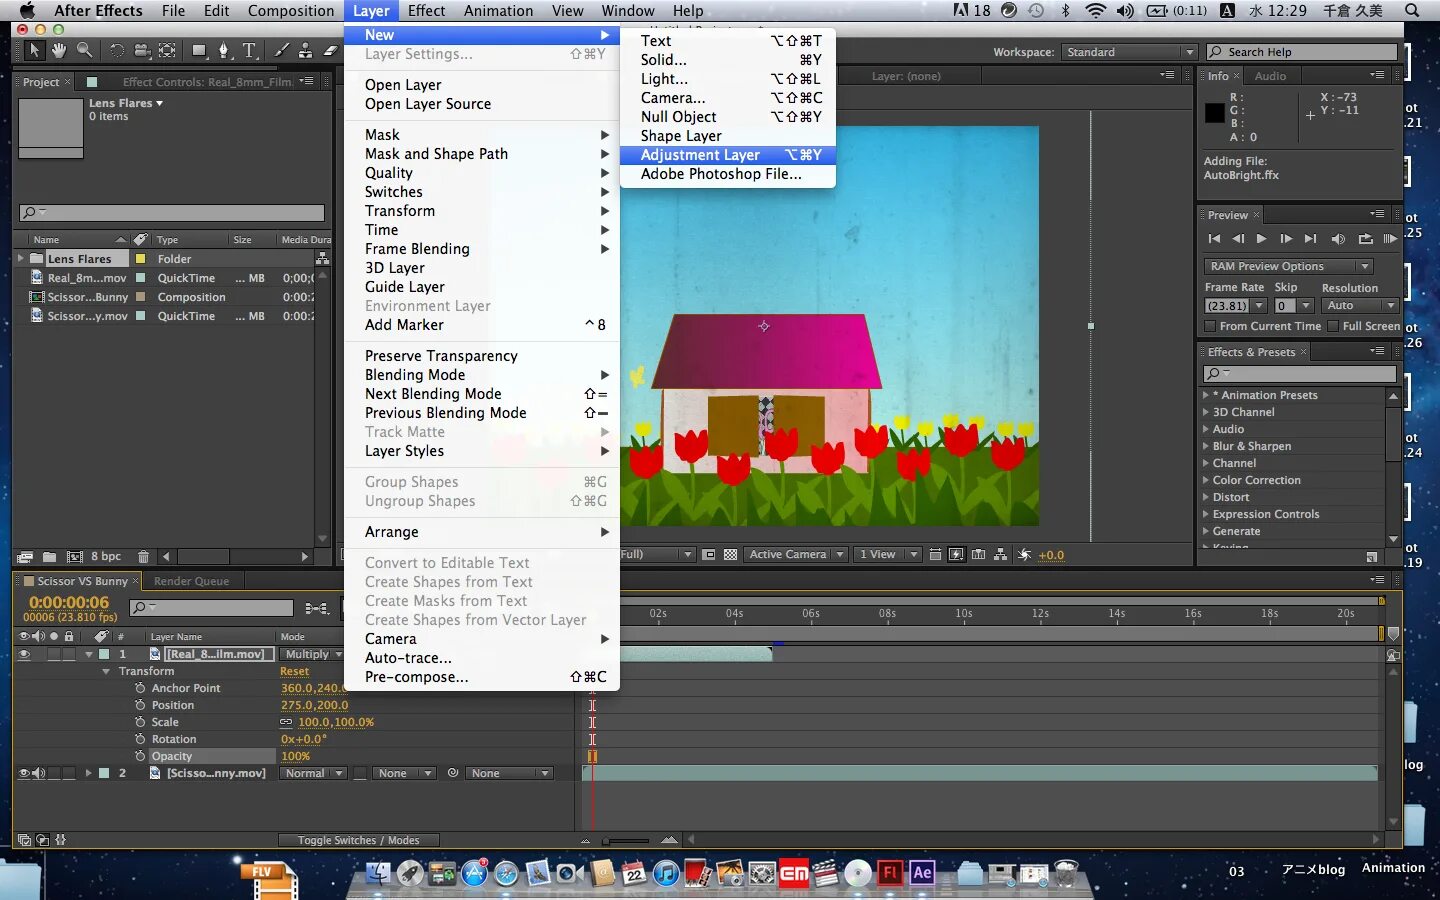Step to next frame in Preview
Viewport: 1440px width, 900px height.
[1286, 239]
